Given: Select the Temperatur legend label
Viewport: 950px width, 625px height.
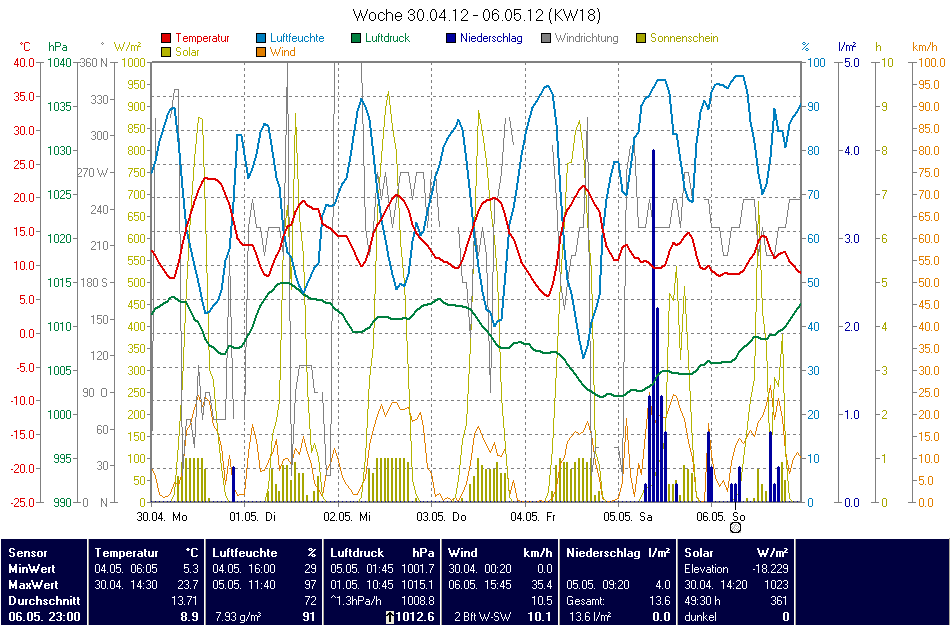Looking at the screenshot, I should (202, 38).
